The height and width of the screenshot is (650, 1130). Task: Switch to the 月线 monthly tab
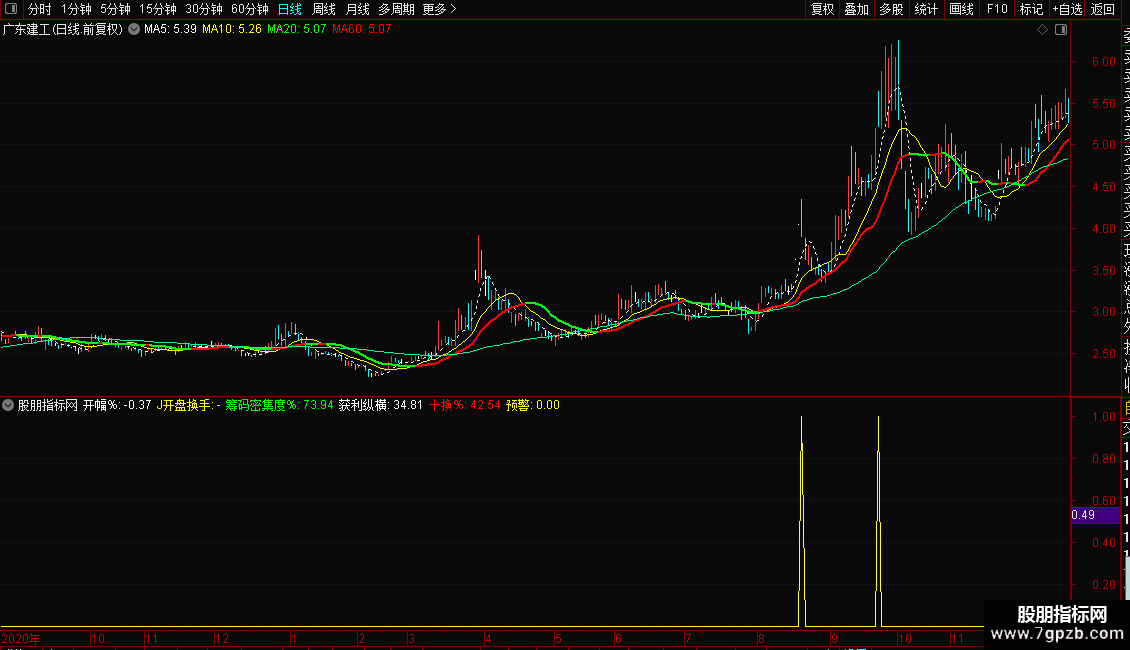tap(357, 9)
